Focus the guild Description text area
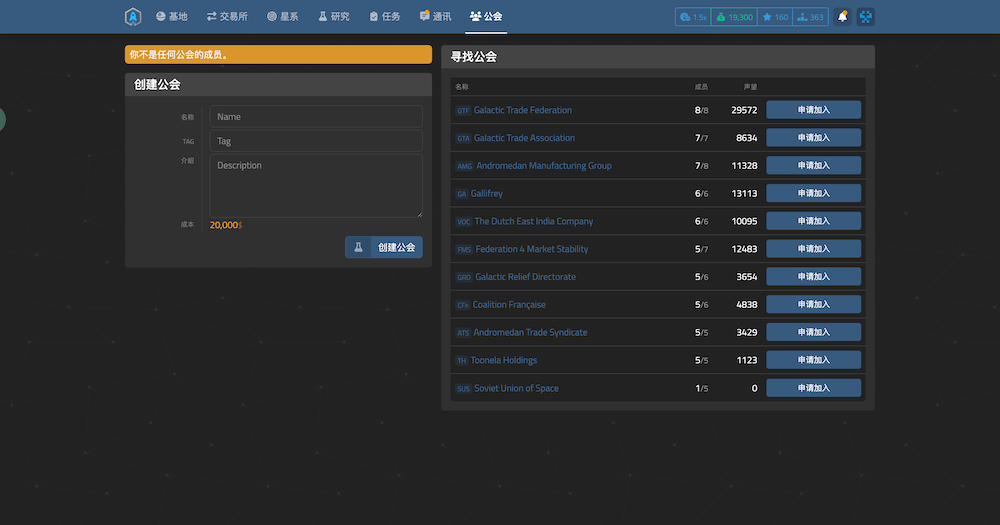Screen dimensions: 1000x525 click(316, 185)
